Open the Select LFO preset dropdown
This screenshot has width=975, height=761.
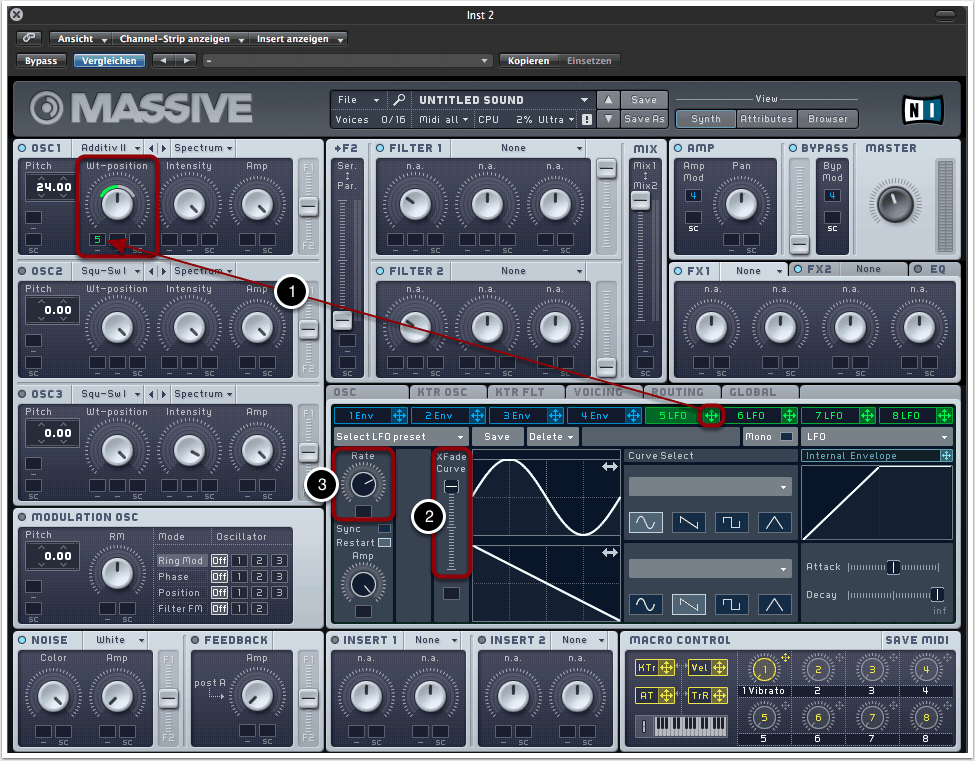[401, 437]
